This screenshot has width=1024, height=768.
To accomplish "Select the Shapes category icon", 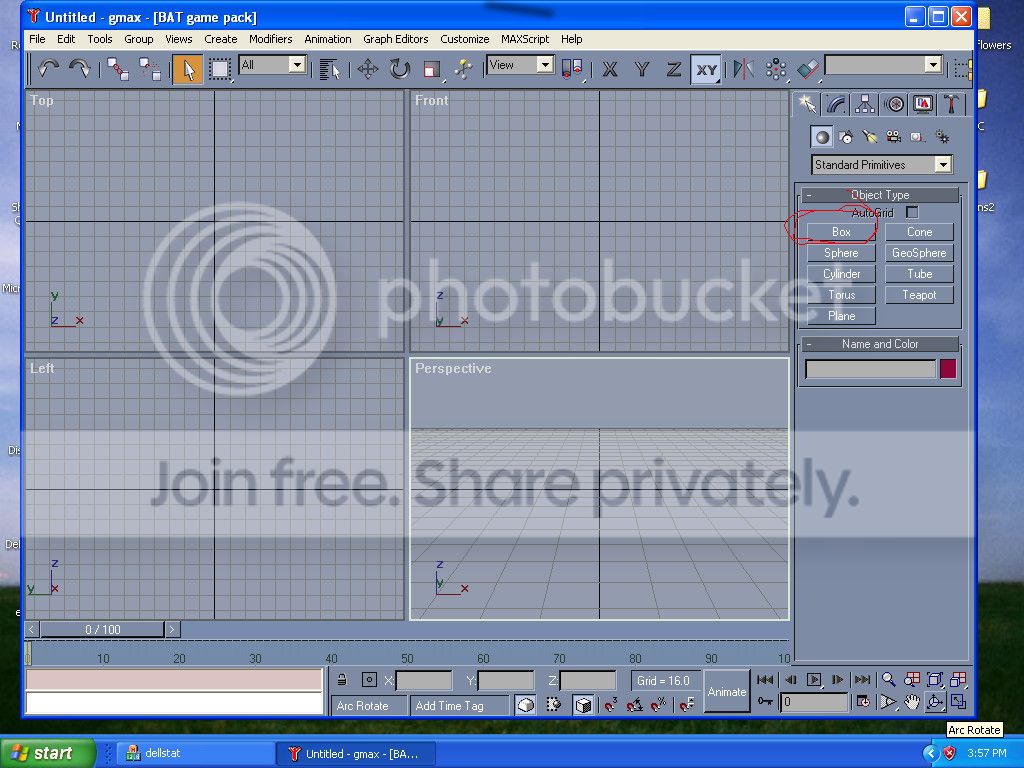I will click(846, 136).
